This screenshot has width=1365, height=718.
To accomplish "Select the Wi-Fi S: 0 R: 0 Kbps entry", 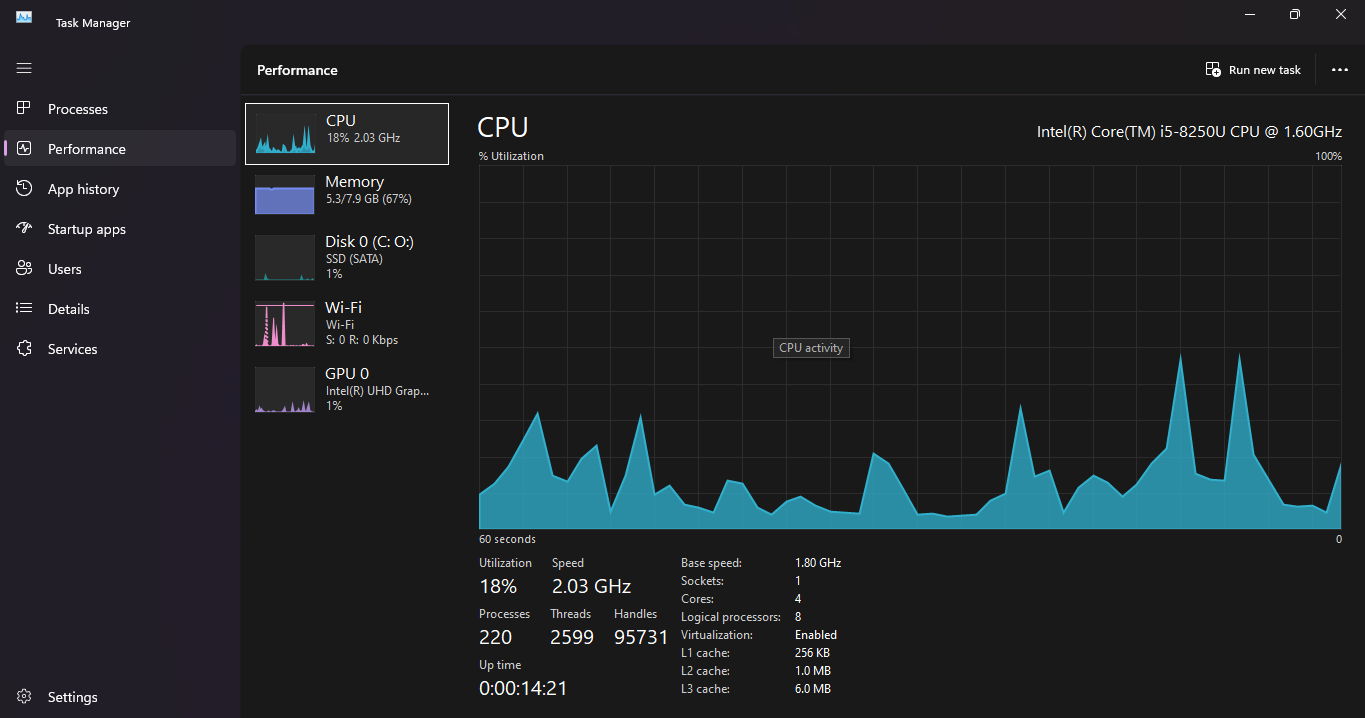I will point(347,323).
